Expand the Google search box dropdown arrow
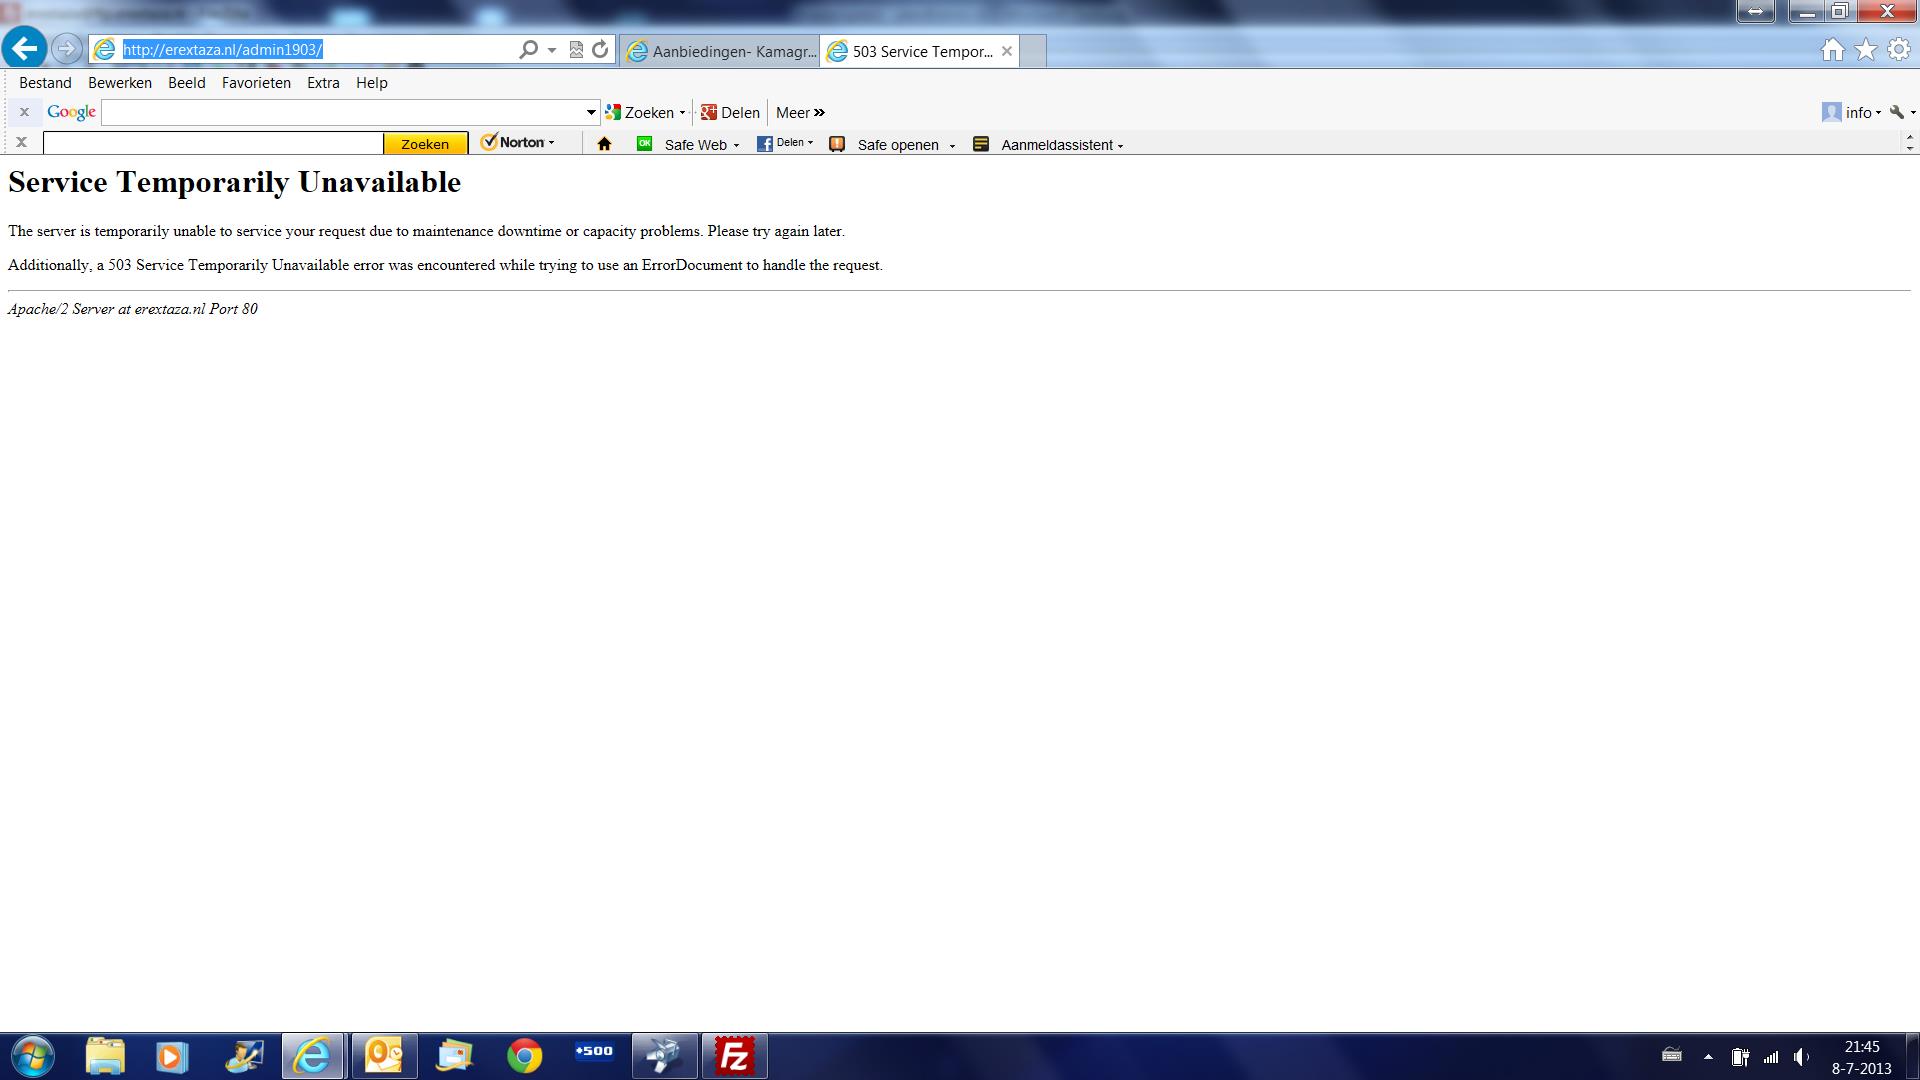The height and width of the screenshot is (1080, 1920). [x=591, y=112]
